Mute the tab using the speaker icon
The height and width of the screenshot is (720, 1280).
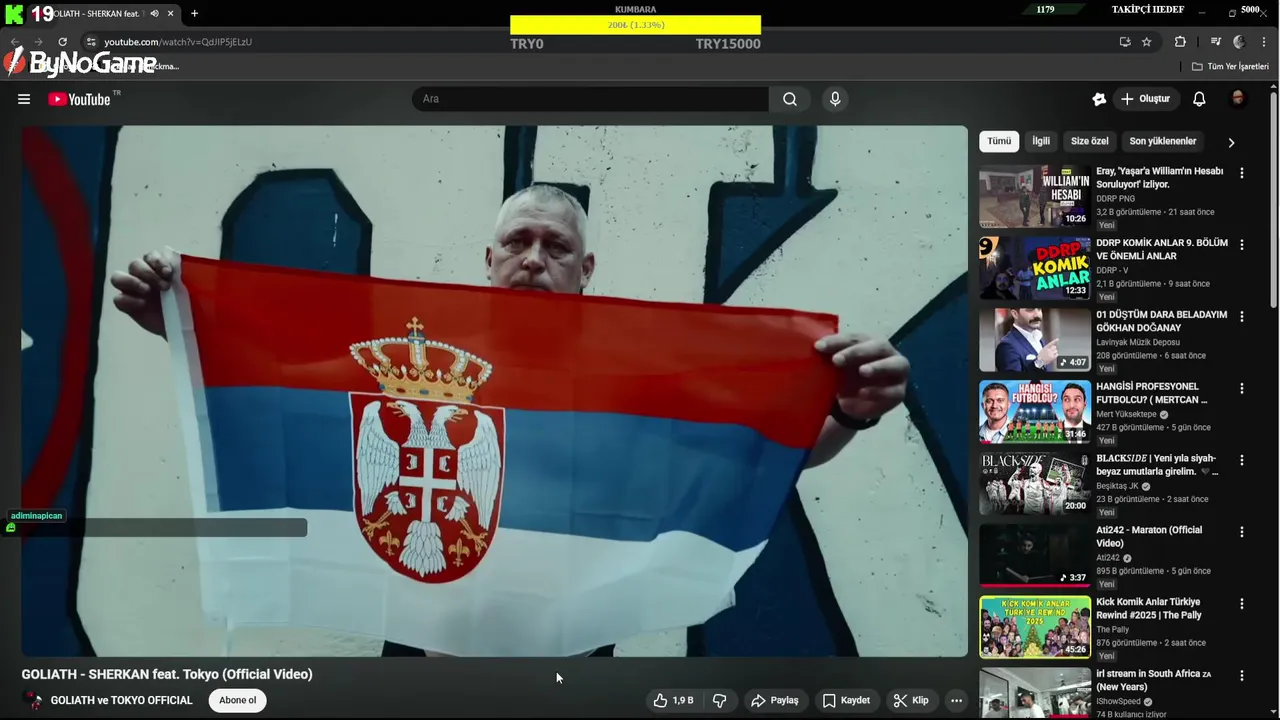coord(154,14)
